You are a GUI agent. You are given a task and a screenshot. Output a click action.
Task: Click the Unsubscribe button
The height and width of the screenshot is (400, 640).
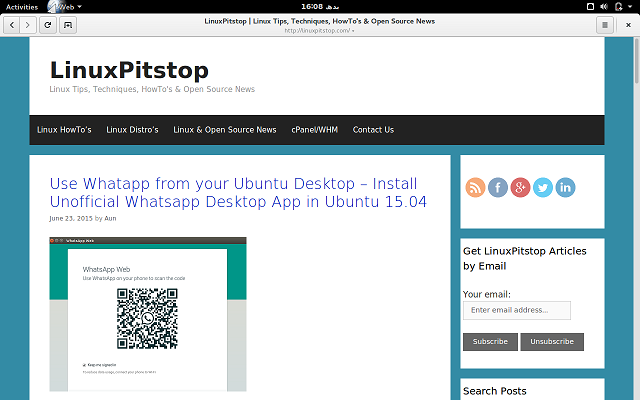552,342
